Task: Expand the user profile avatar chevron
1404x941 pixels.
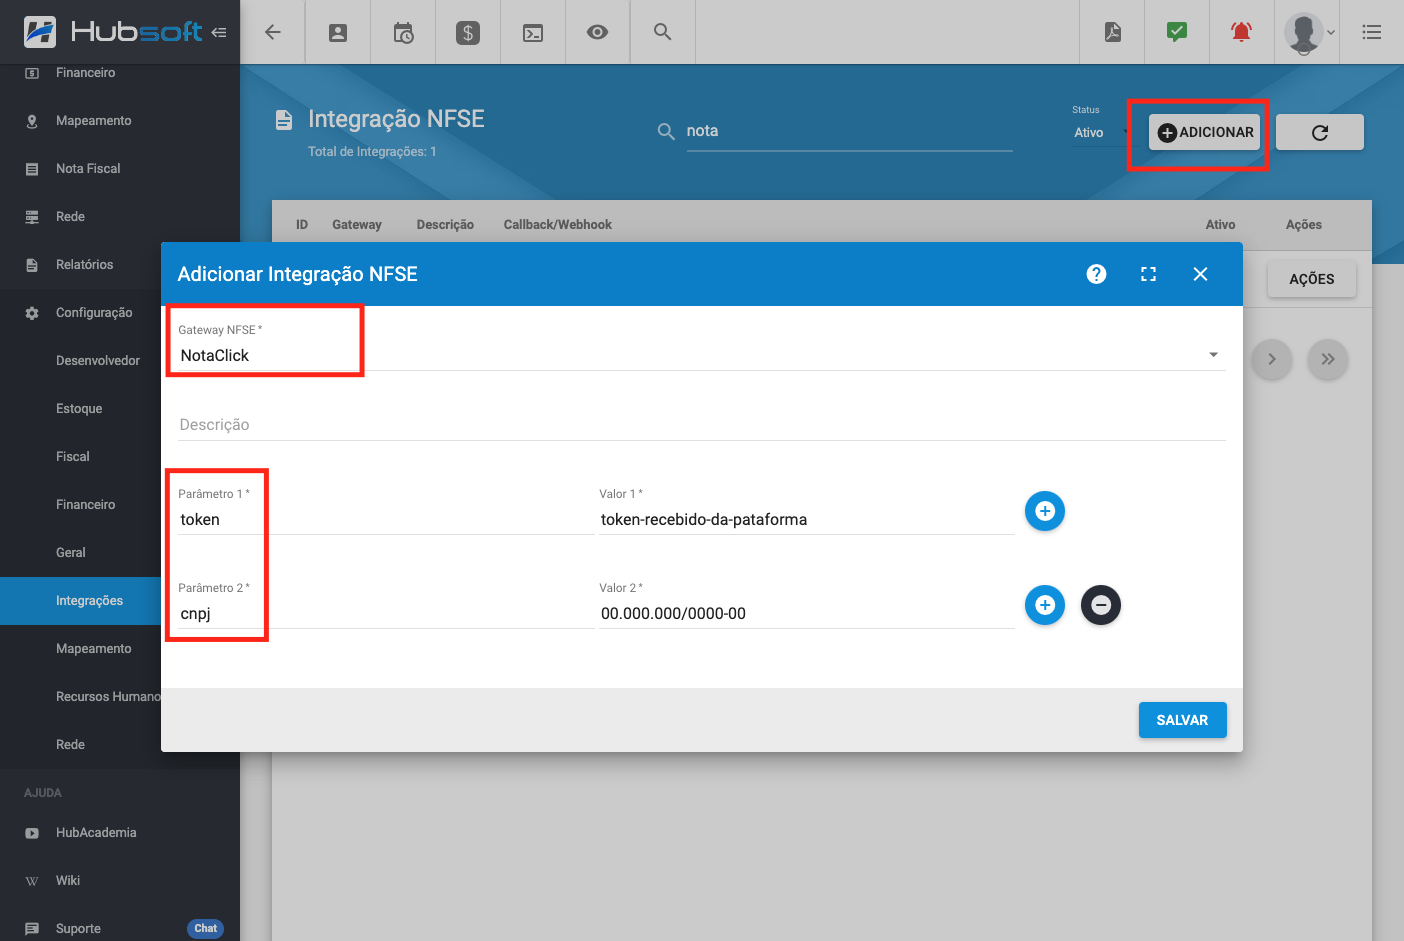Action: point(1330,32)
